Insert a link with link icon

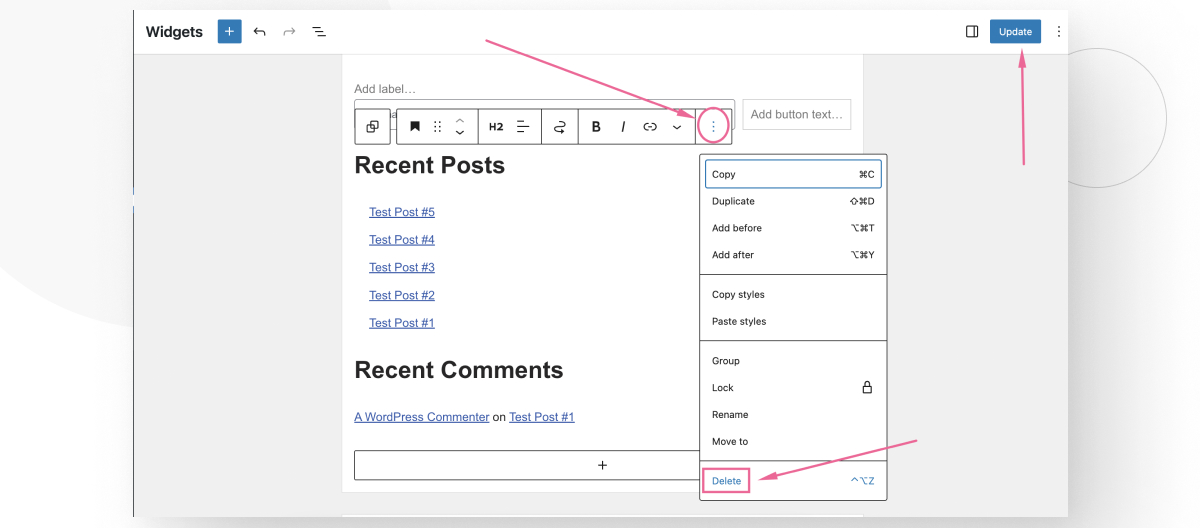pyautogui.click(x=650, y=127)
